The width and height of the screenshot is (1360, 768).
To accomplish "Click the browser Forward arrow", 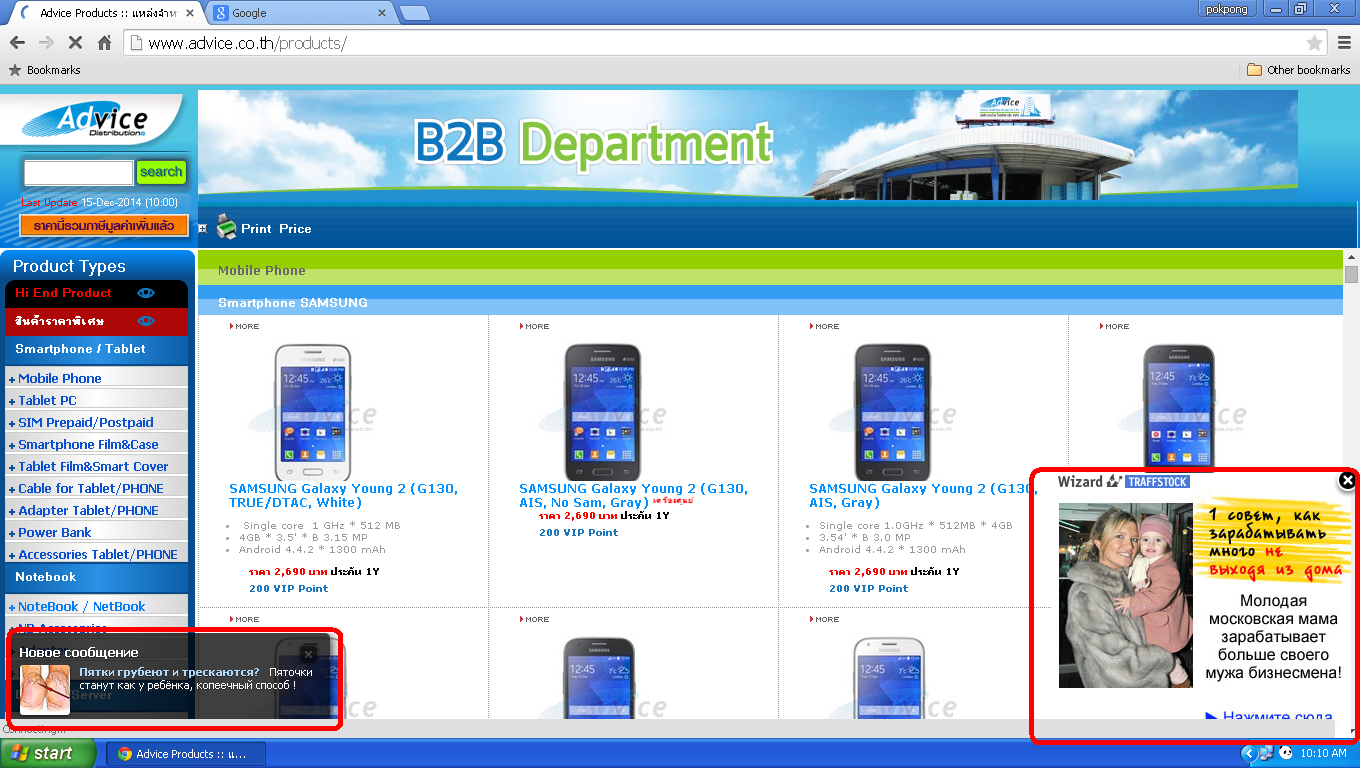I will (x=46, y=43).
